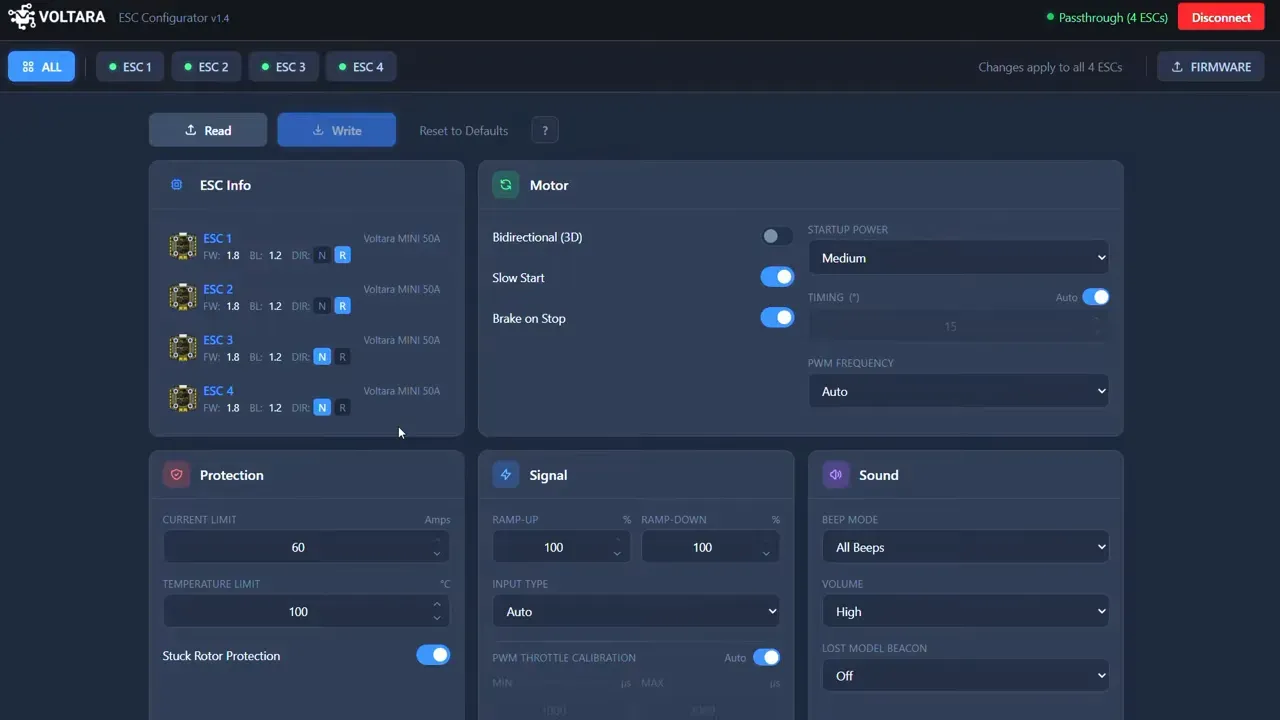Toggle Auto PWM throttle calibration
The width and height of the screenshot is (1280, 720).
click(766, 657)
